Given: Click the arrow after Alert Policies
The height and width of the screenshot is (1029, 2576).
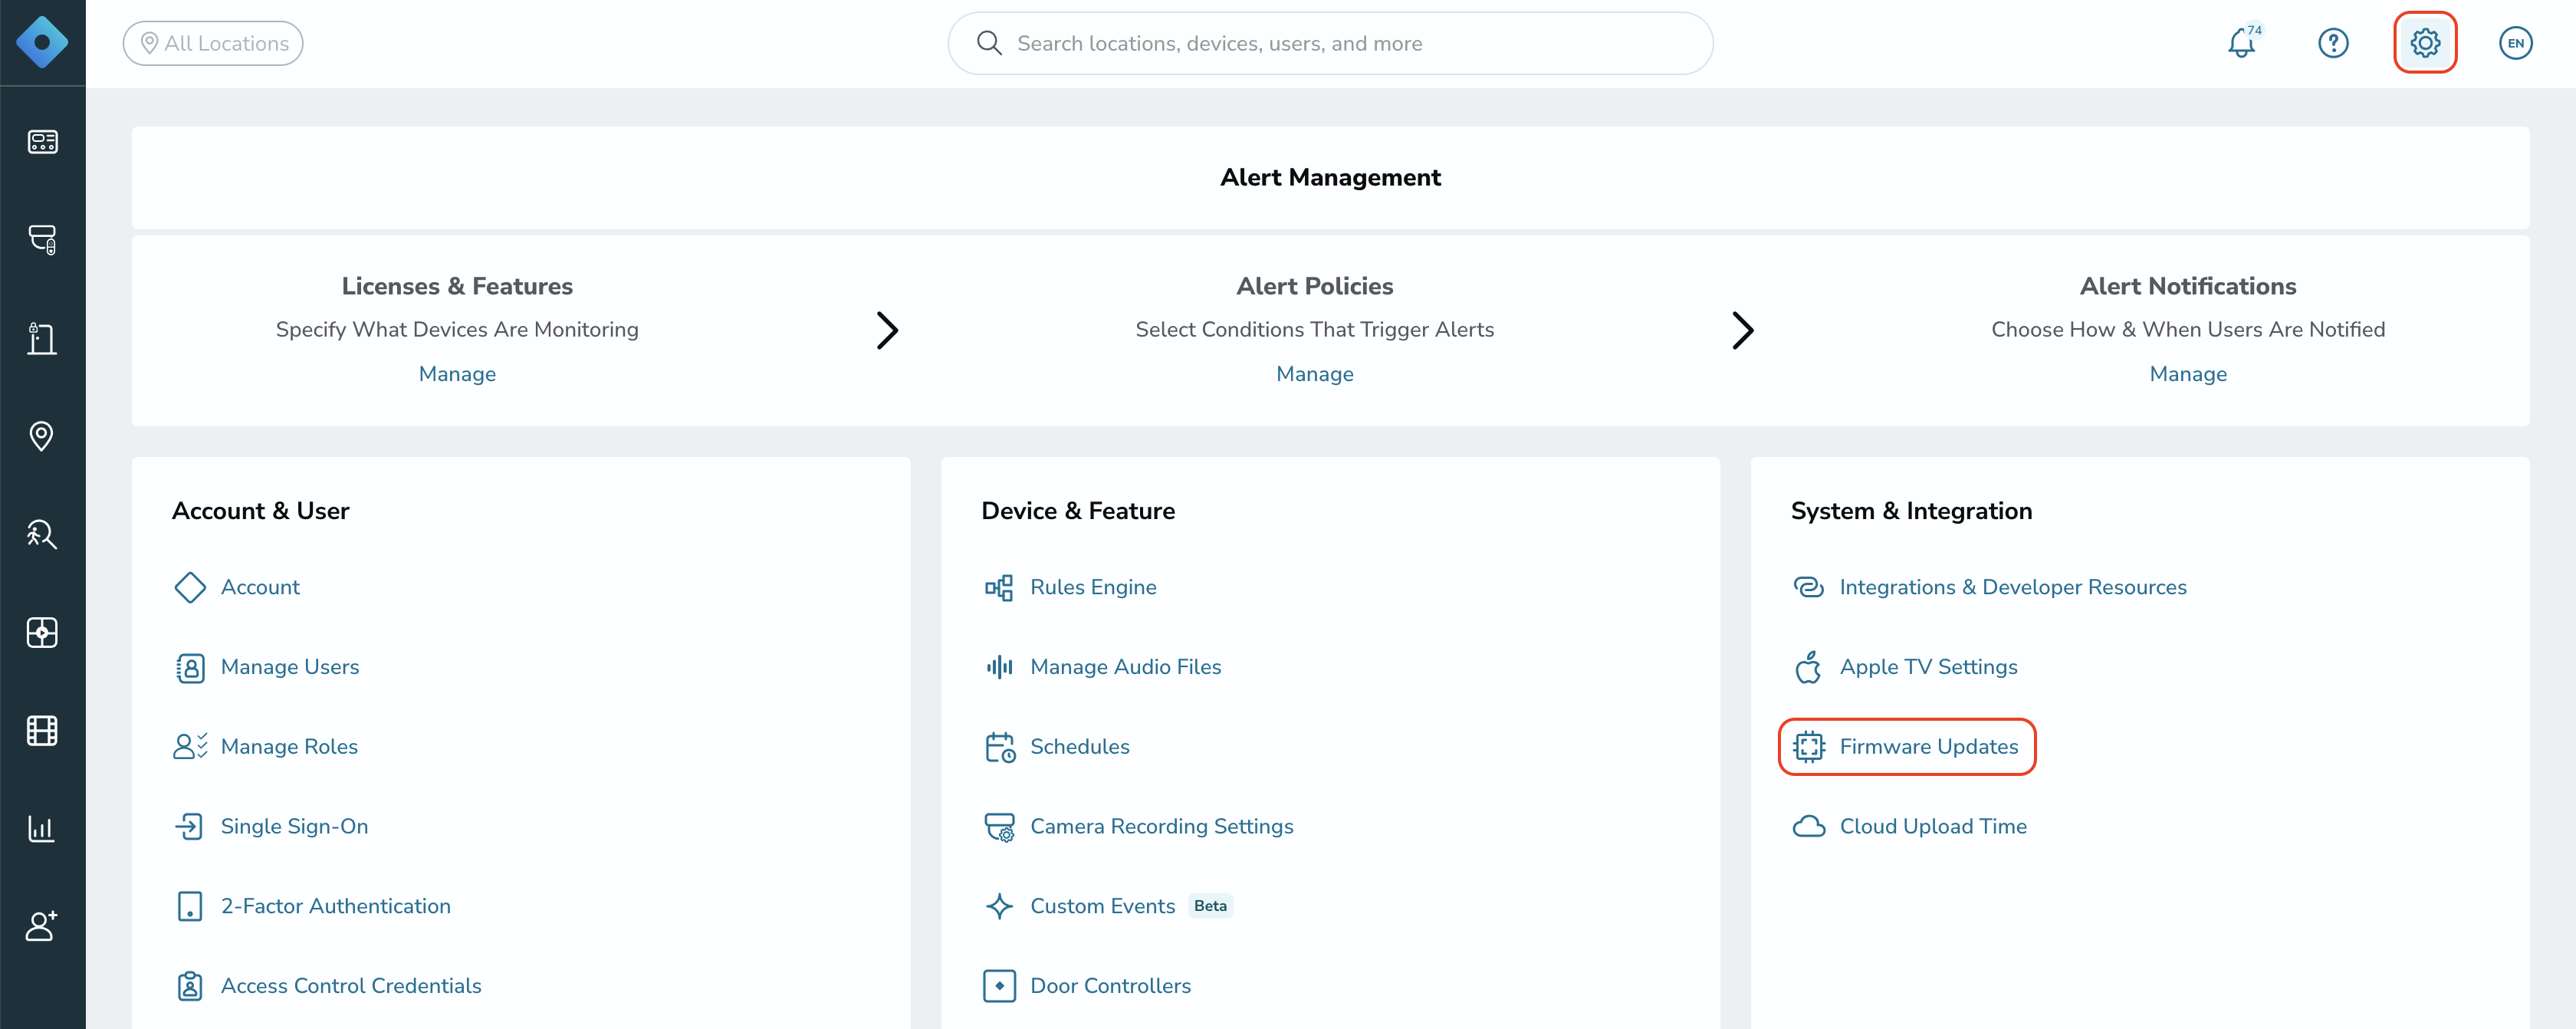Looking at the screenshot, I should [1742, 330].
